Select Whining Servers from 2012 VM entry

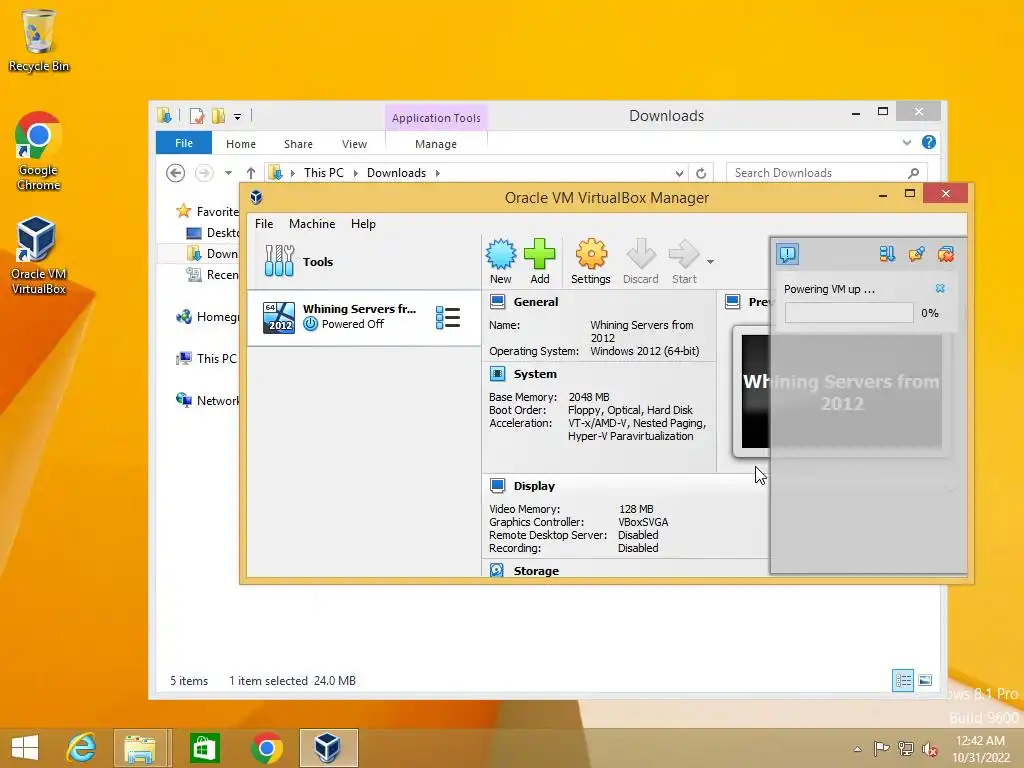pos(364,317)
